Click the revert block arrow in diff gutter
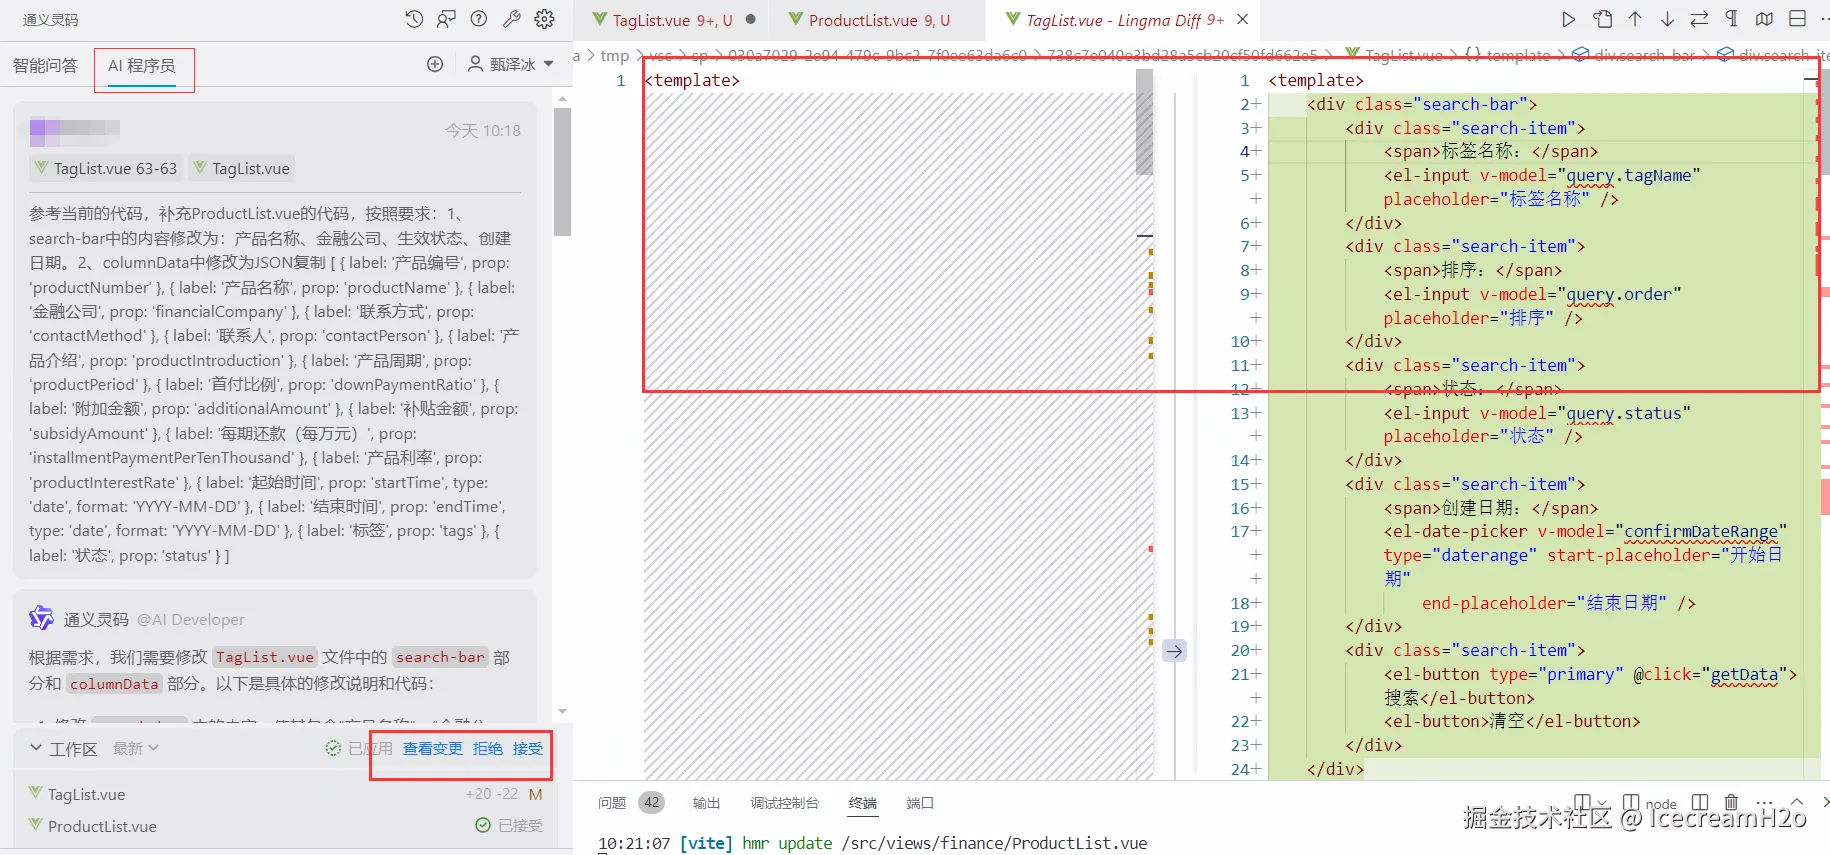This screenshot has width=1830, height=855. click(x=1174, y=651)
